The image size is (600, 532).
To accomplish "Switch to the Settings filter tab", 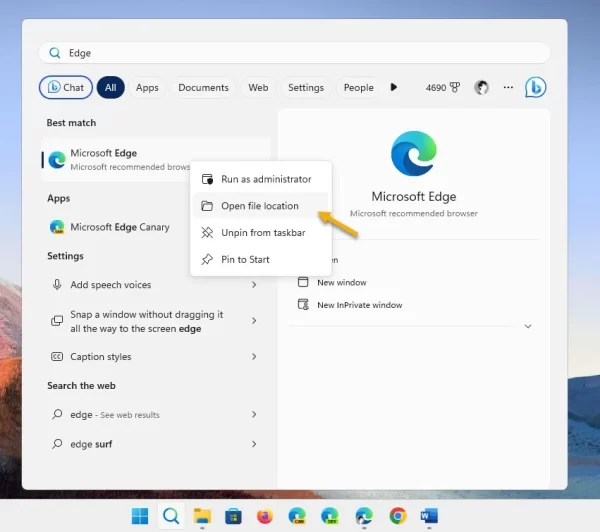I will [306, 88].
